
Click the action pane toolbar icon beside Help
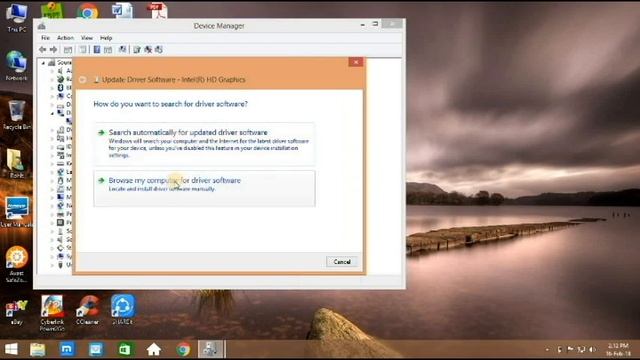pyautogui.click(x=108, y=49)
